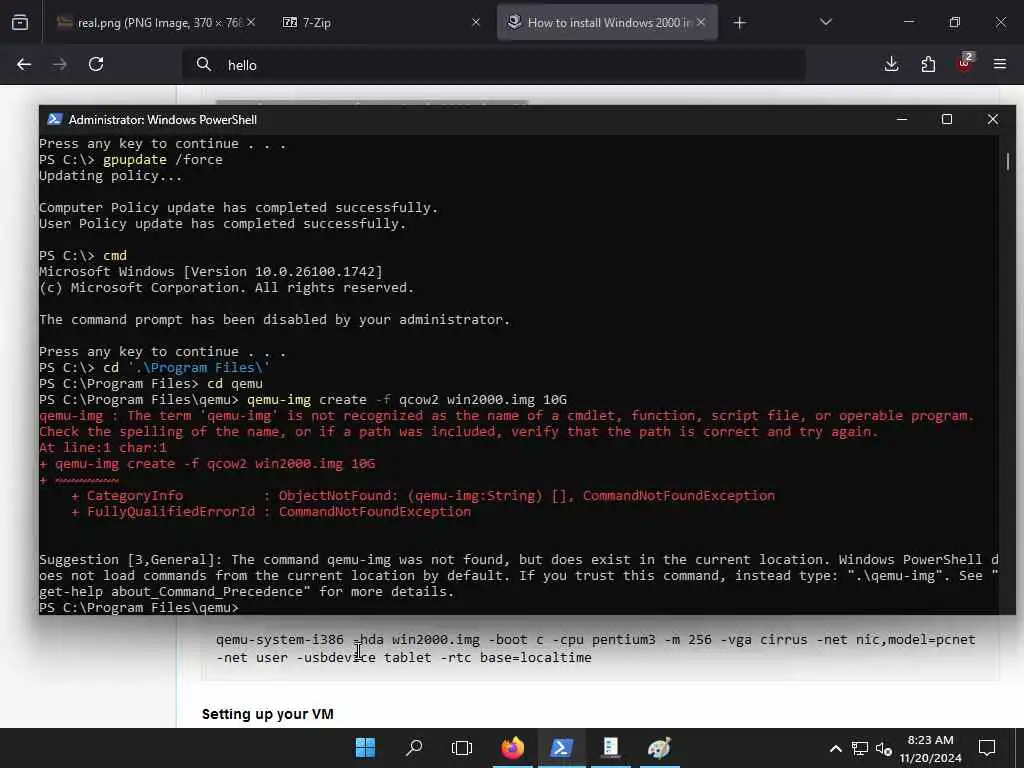This screenshot has width=1024, height=768.
Task: Close the 7-Zip tab
Action: [x=475, y=23]
